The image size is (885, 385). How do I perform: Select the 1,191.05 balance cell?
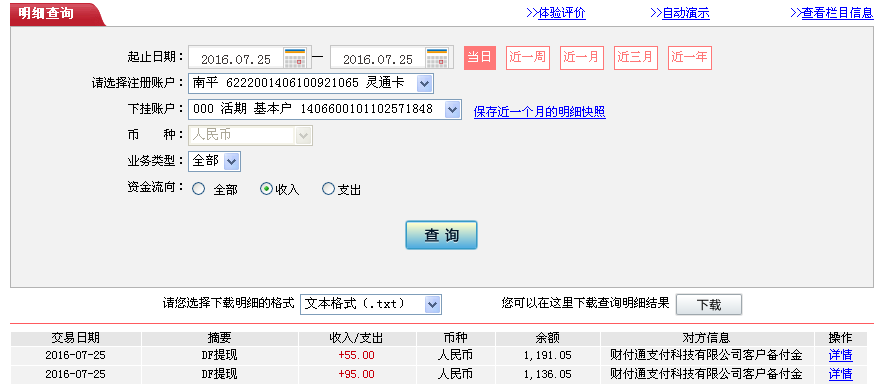[x=547, y=356]
